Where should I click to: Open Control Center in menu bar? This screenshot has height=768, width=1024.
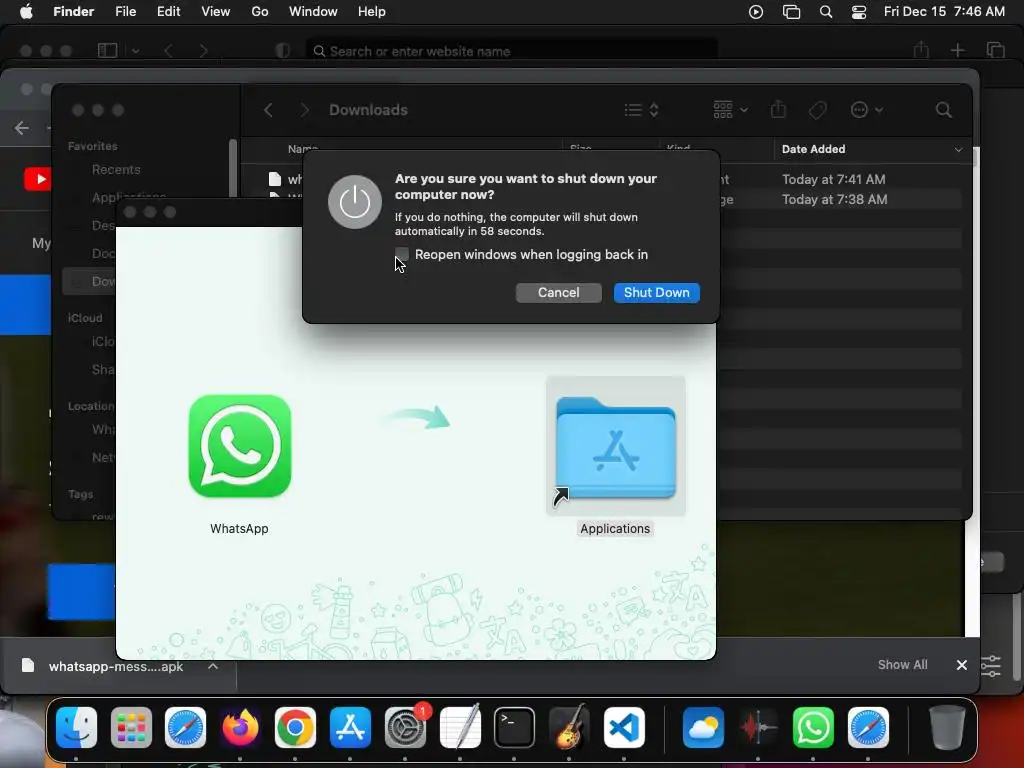click(x=859, y=12)
